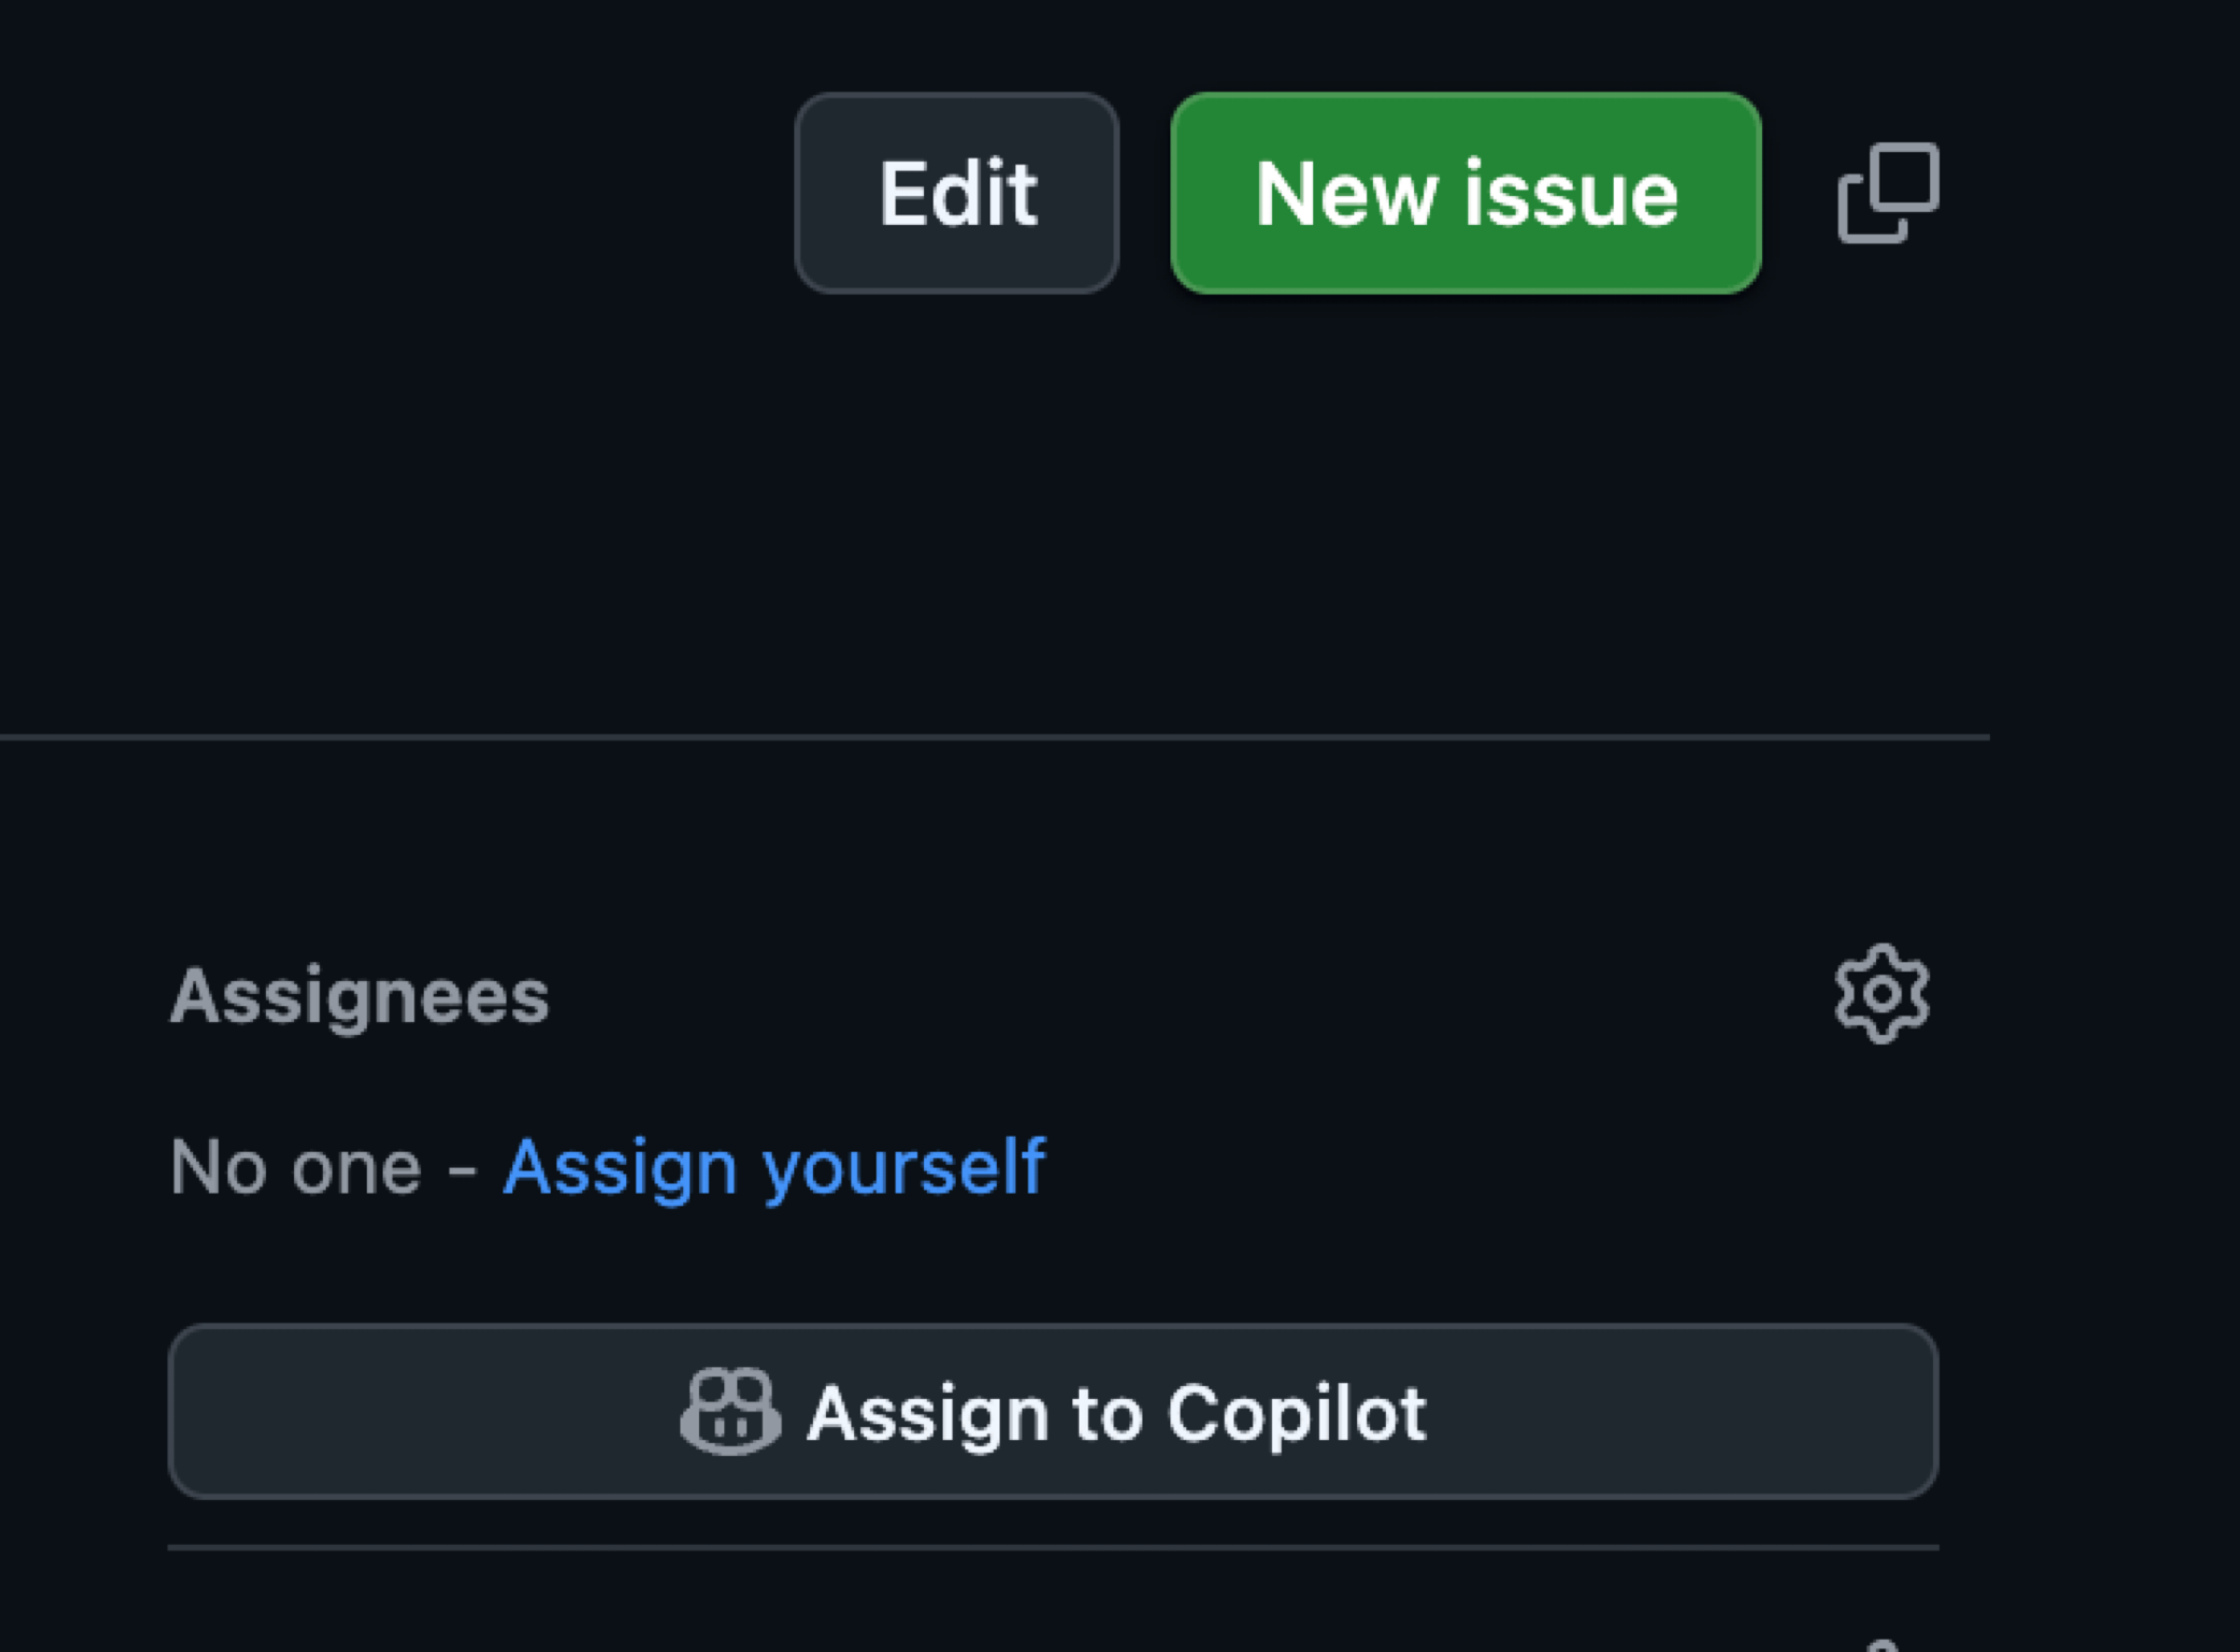Click the Assign yourself link
The width and height of the screenshot is (2240, 1652).
774,1167
